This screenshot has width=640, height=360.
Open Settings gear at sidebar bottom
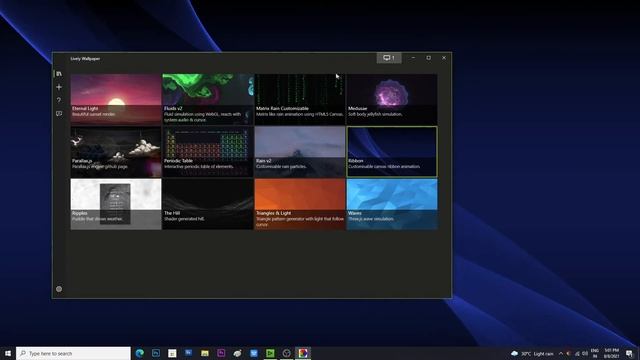tap(59, 289)
